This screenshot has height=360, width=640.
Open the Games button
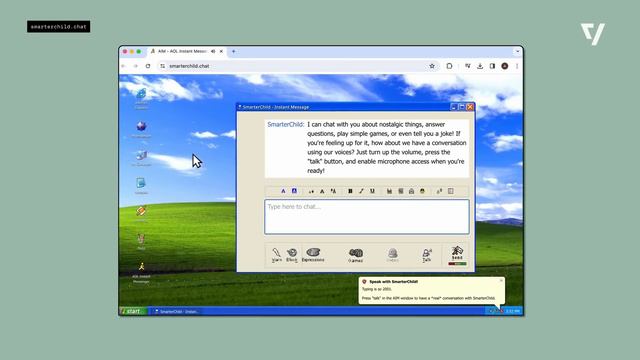(356, 256)
